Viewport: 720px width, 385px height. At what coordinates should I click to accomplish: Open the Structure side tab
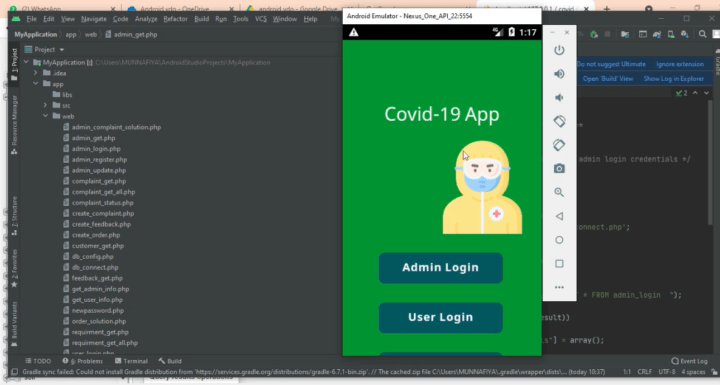[x=14, y=216]
